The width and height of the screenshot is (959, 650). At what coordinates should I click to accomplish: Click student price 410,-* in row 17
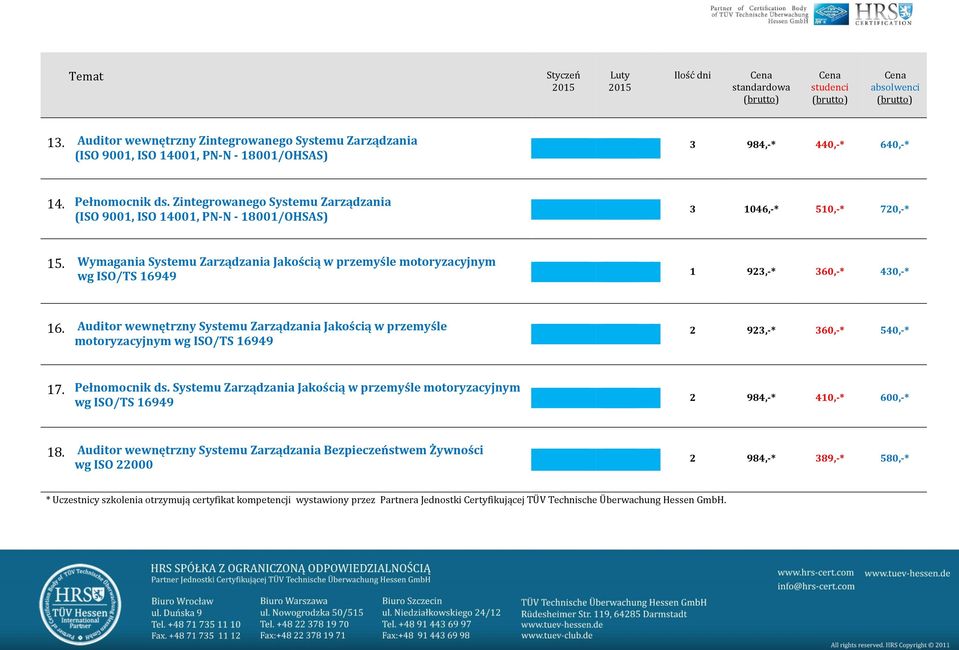pyautogui.click(x=829, y=397)
